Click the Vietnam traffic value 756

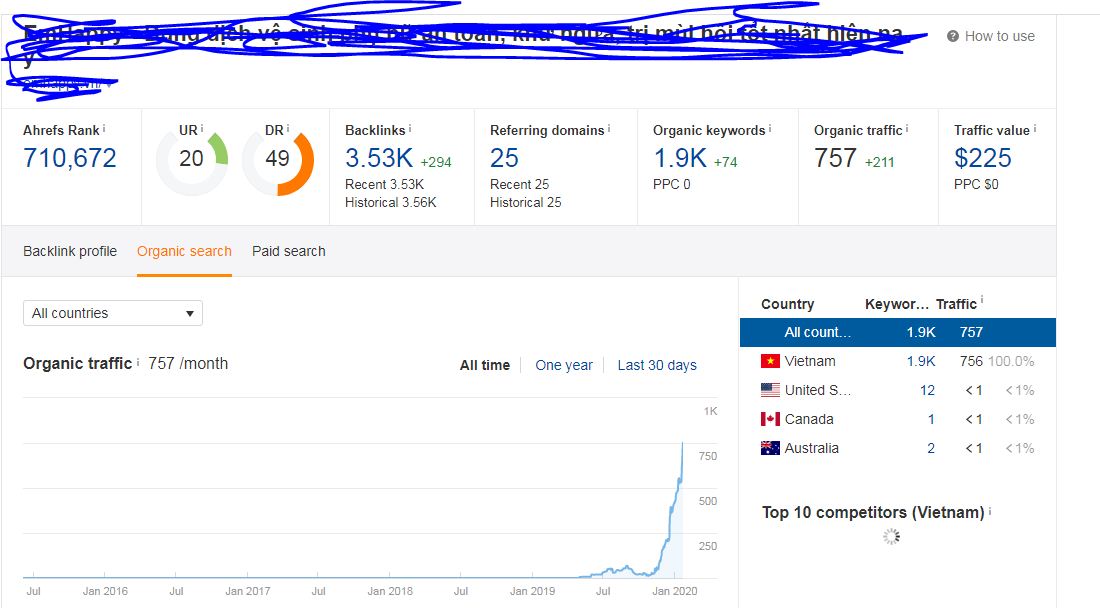coord(971,361)
